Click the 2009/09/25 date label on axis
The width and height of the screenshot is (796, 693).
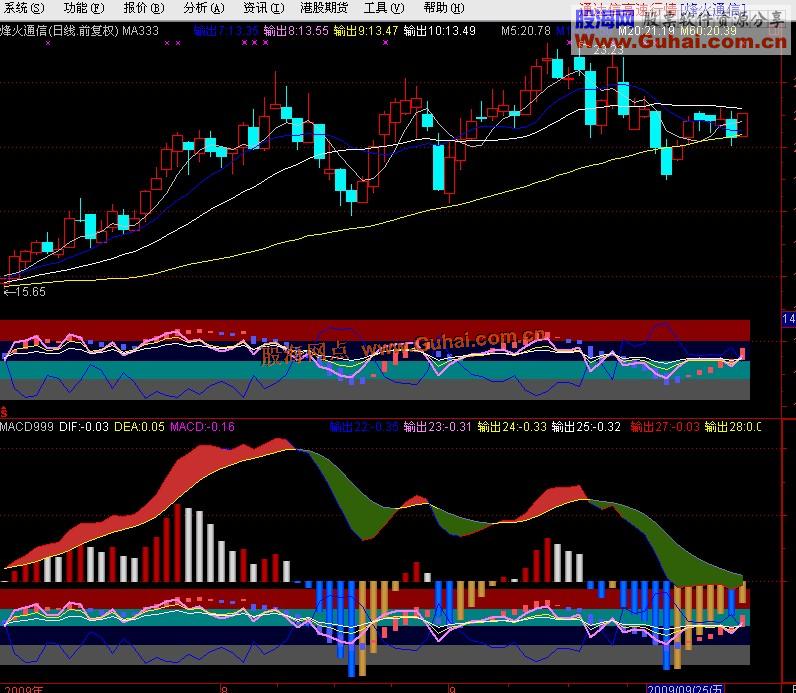[684, 688]
